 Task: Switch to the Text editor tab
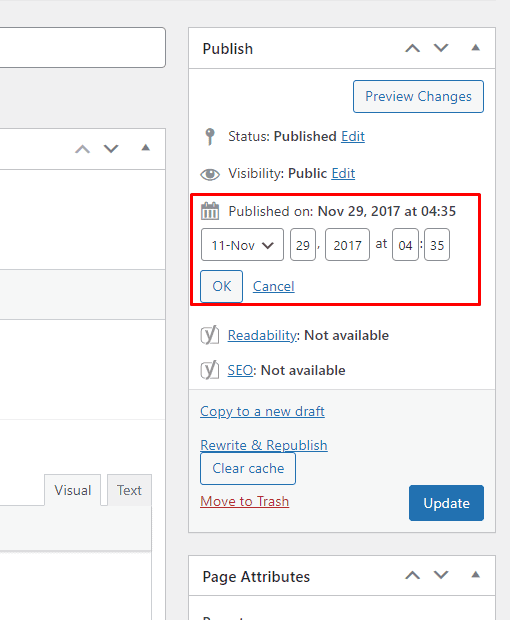129,490
